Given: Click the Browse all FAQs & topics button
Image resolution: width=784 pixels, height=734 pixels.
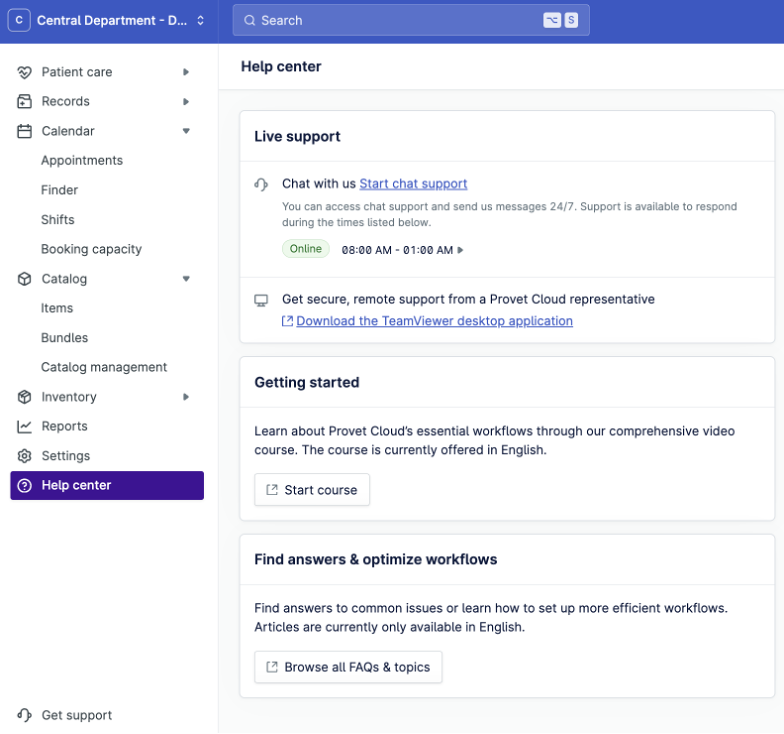Looking at the screenshot, I should pyautogui.click(x=348, y=667).
